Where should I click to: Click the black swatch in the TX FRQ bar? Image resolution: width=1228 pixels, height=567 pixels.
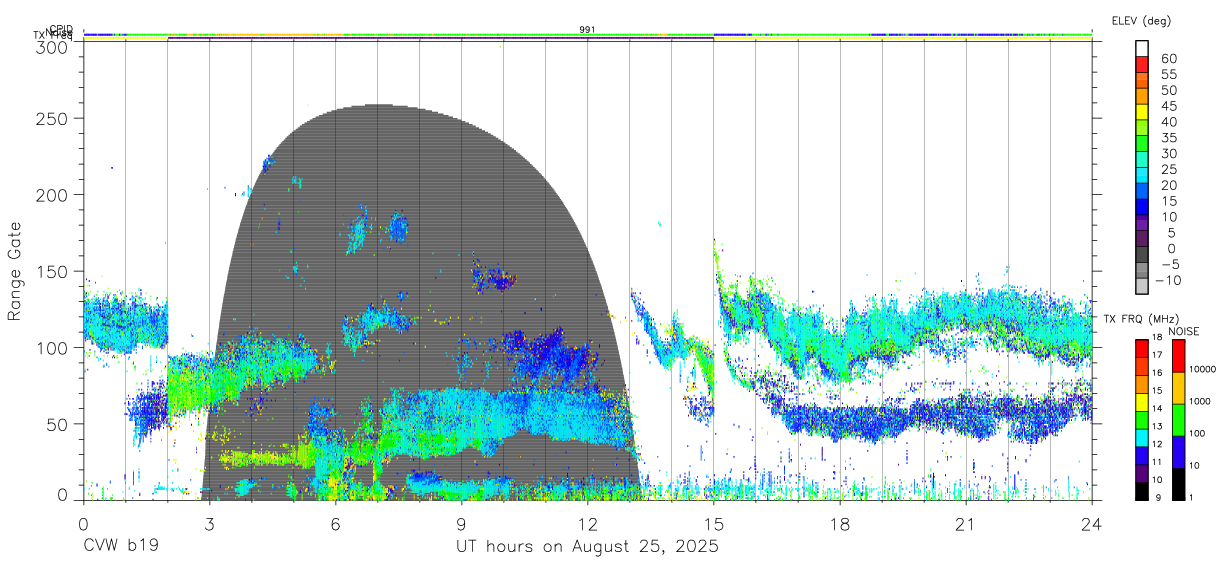pos(1141,490)
